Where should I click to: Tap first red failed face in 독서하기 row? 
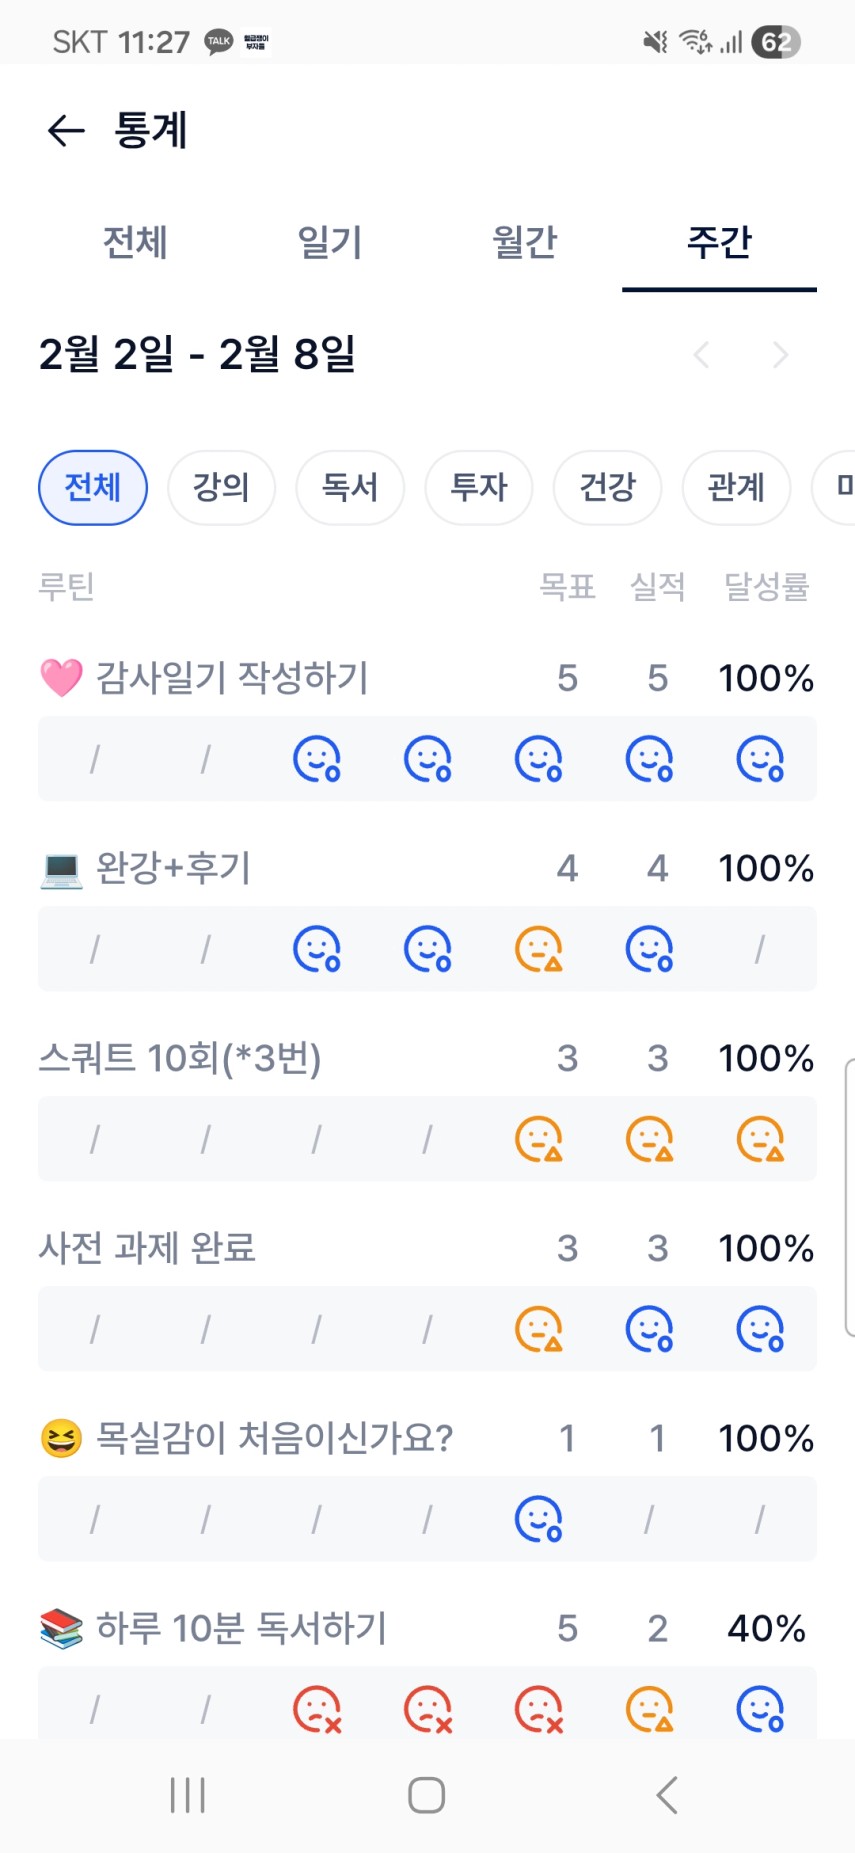coord(317,1709)
